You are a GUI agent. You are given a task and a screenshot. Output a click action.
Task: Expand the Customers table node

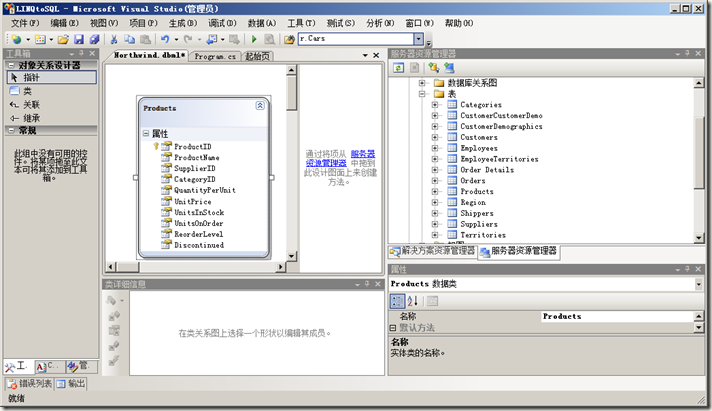point(435,137)
